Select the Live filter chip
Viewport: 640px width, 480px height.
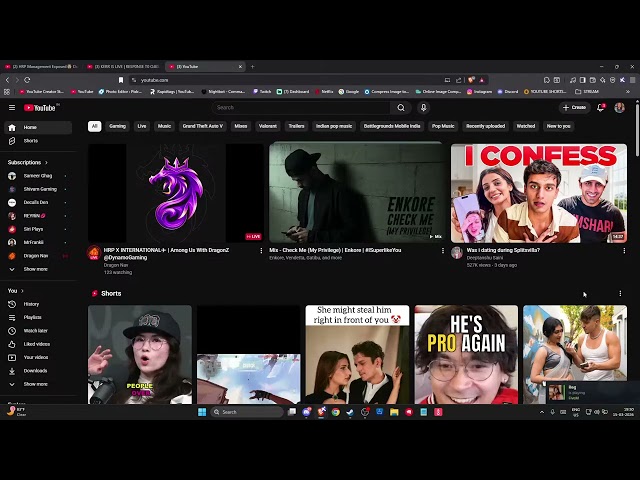pyautogui.click(x=142, y=126)
